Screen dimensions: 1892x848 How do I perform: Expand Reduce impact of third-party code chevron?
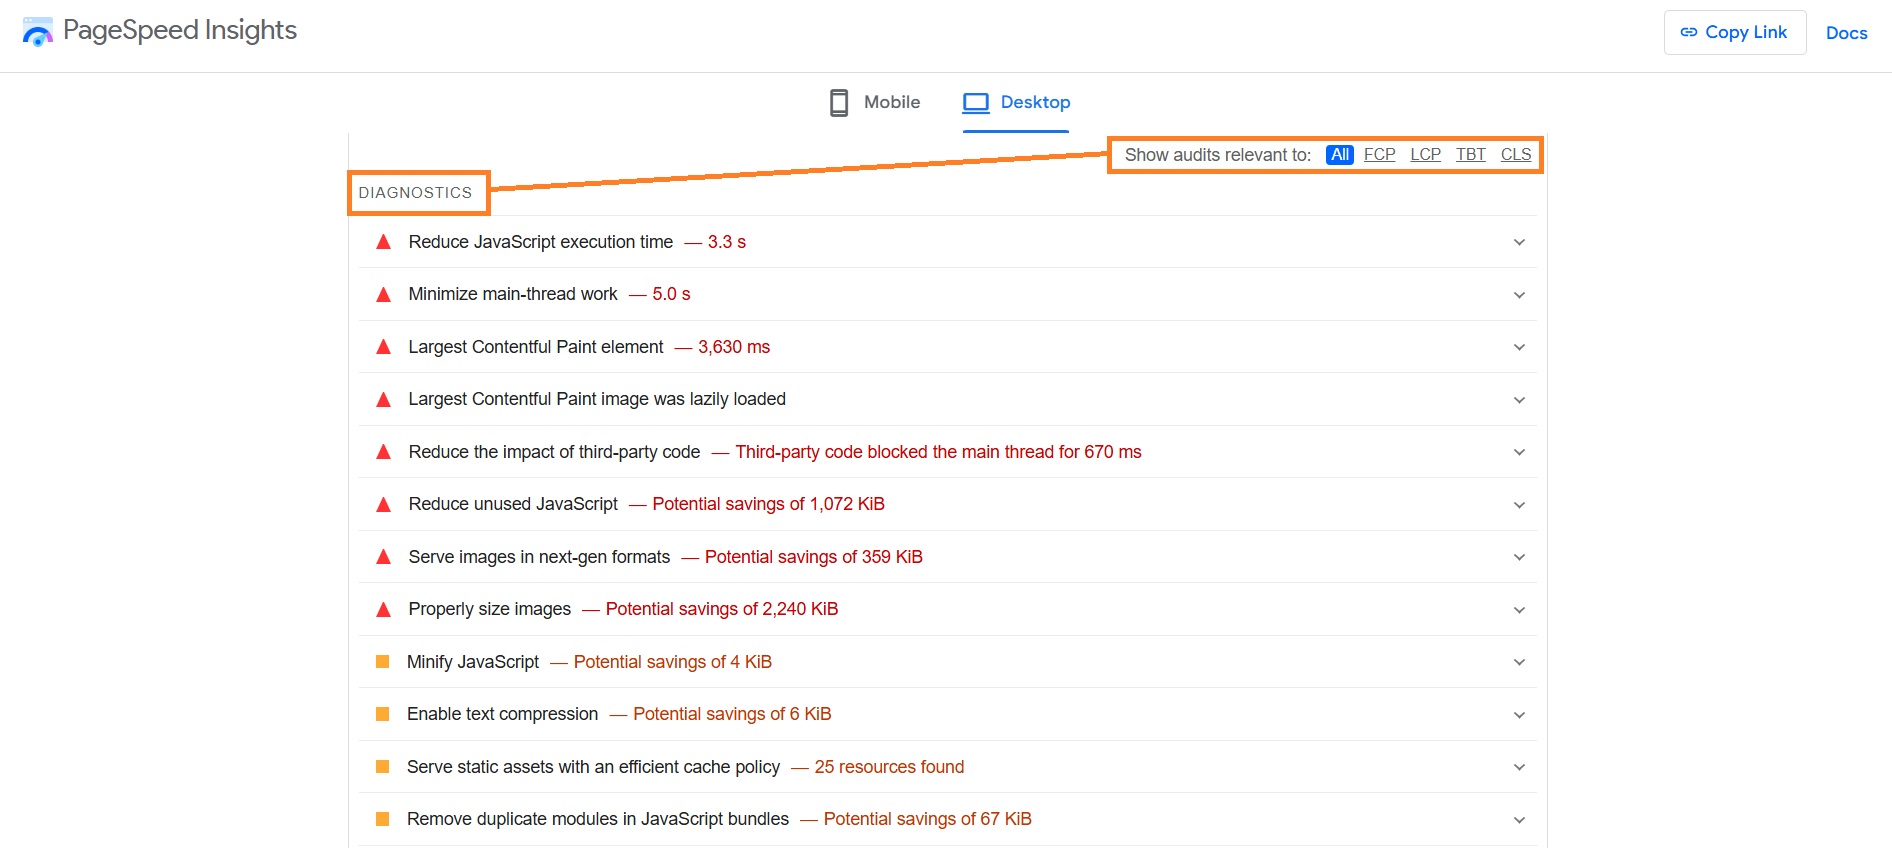click(x=1519, y=452)
